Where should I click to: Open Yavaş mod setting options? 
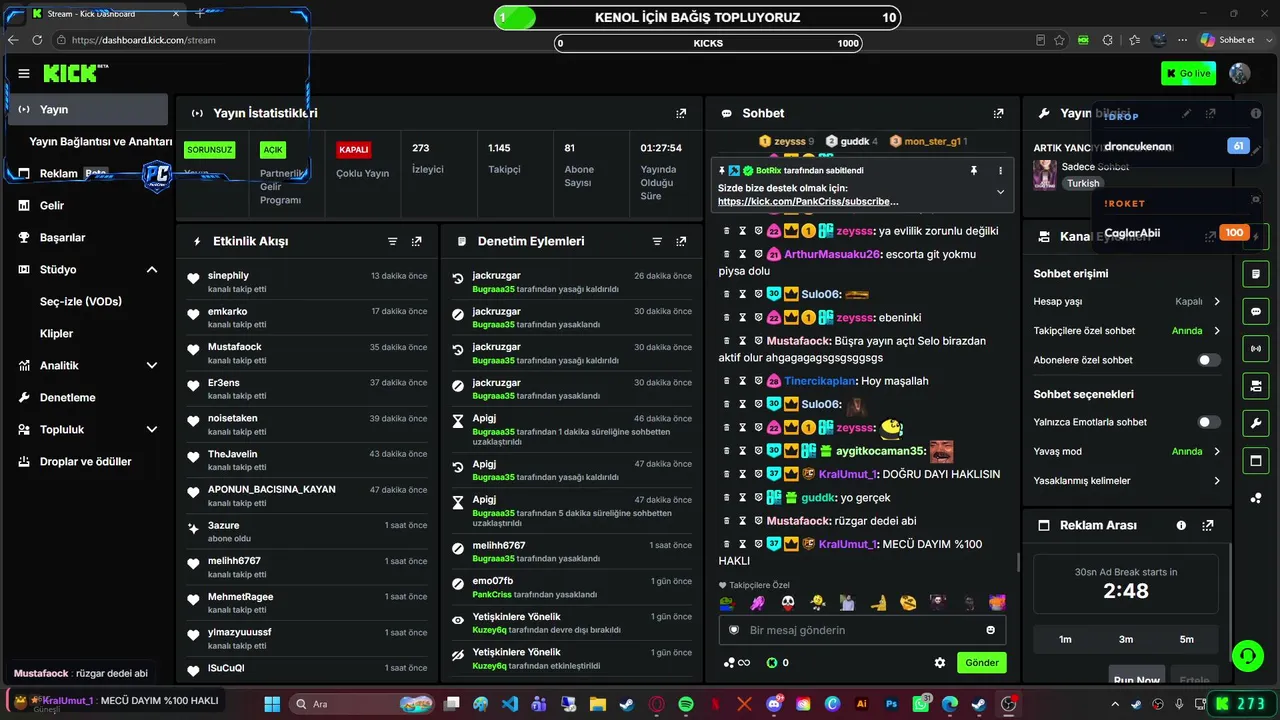click(1127, 451)
